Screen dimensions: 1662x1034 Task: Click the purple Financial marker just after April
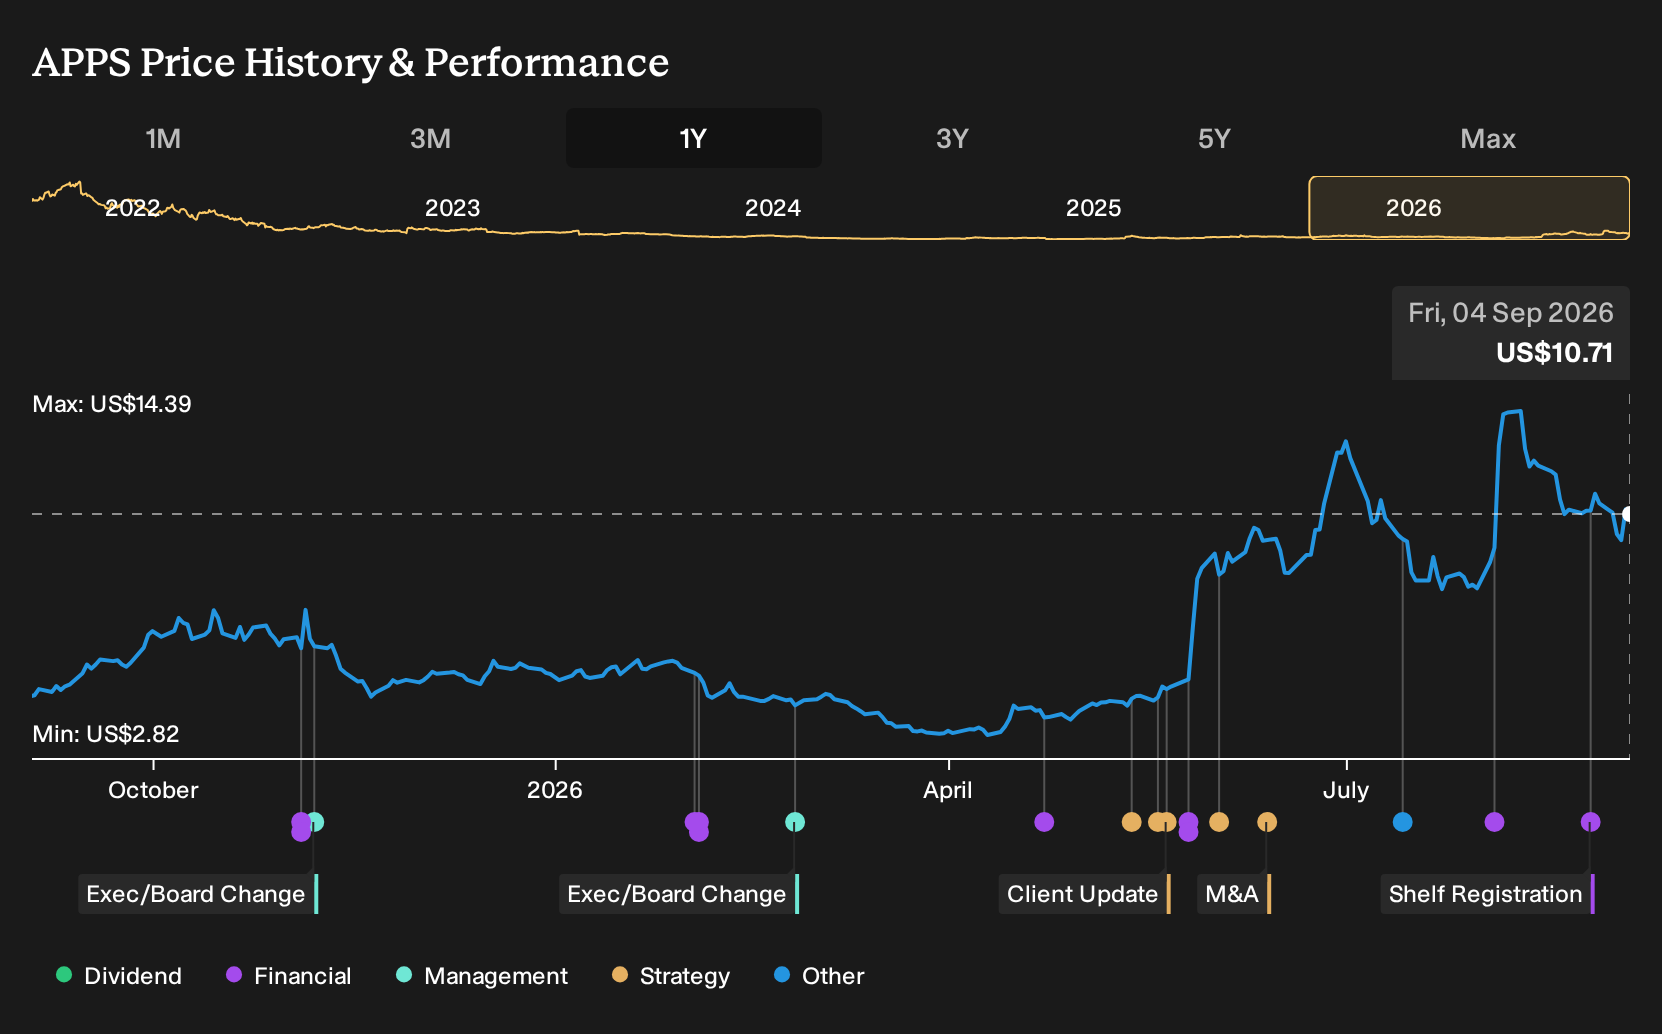[x=1044, y=822]
